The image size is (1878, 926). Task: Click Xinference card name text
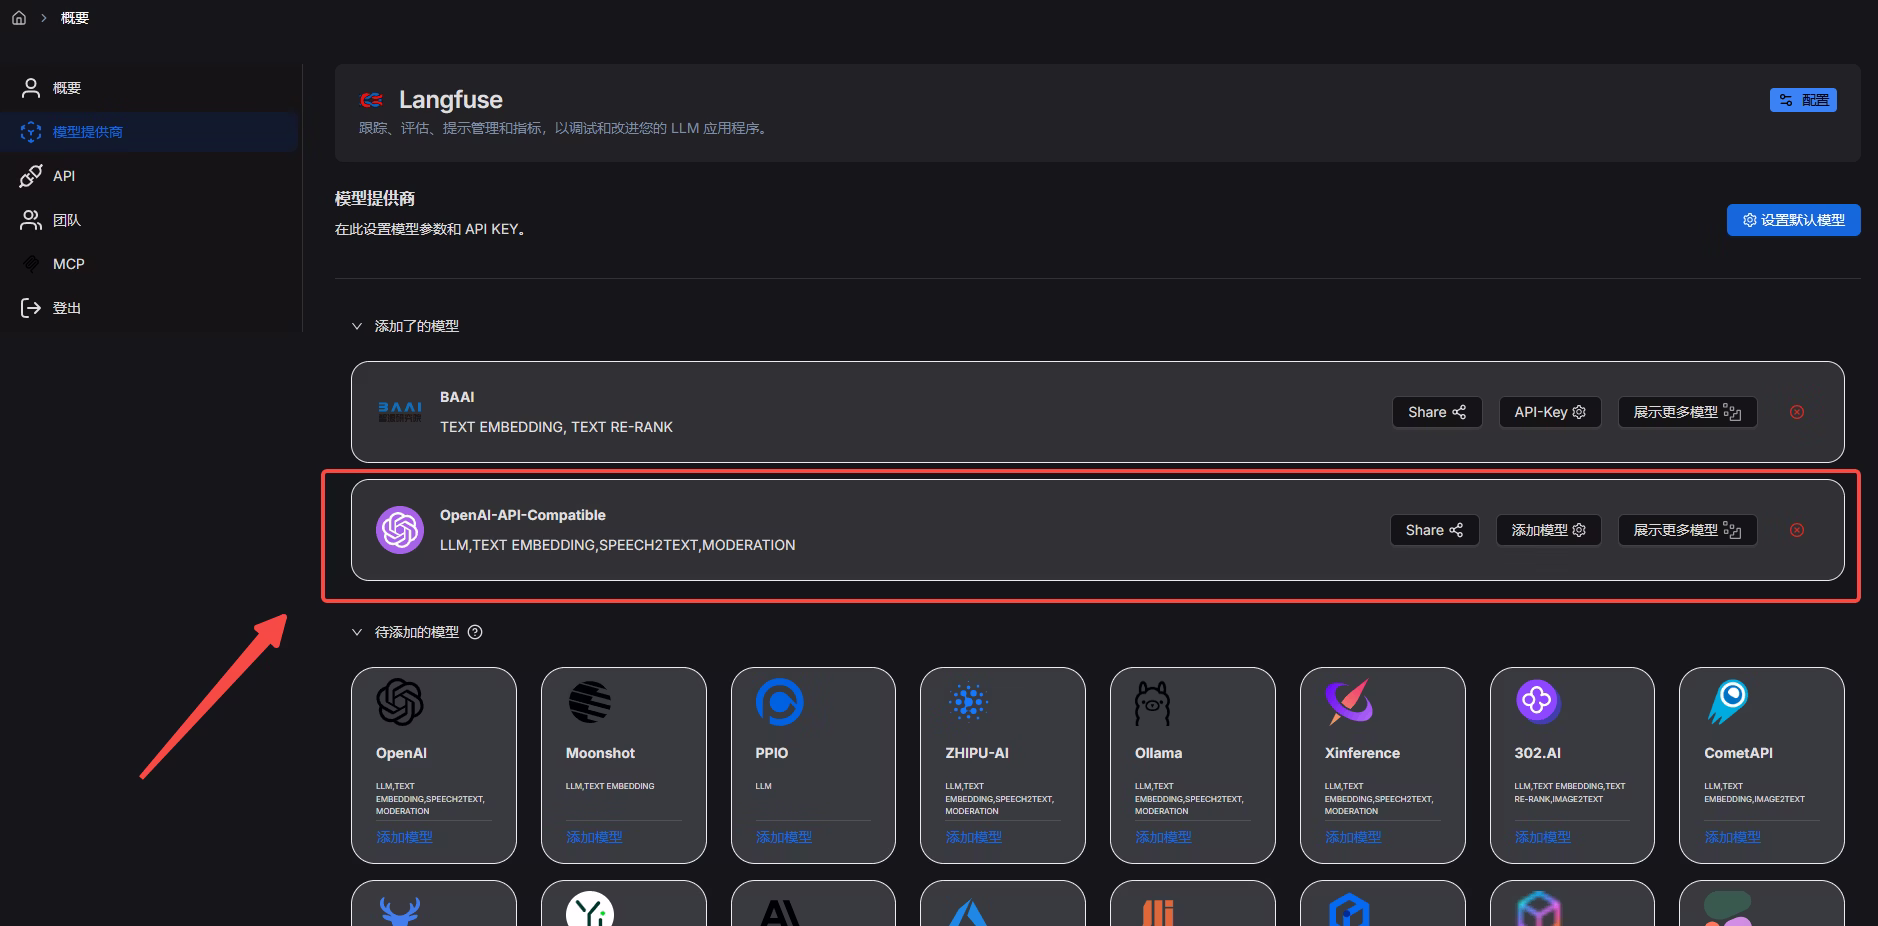click(1362, 753)
